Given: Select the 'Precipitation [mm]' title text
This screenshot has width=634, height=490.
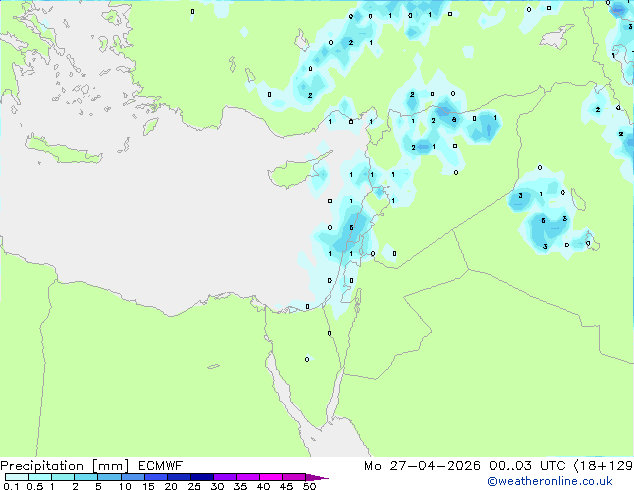Looking at the screenshot, I should [65, 466].
